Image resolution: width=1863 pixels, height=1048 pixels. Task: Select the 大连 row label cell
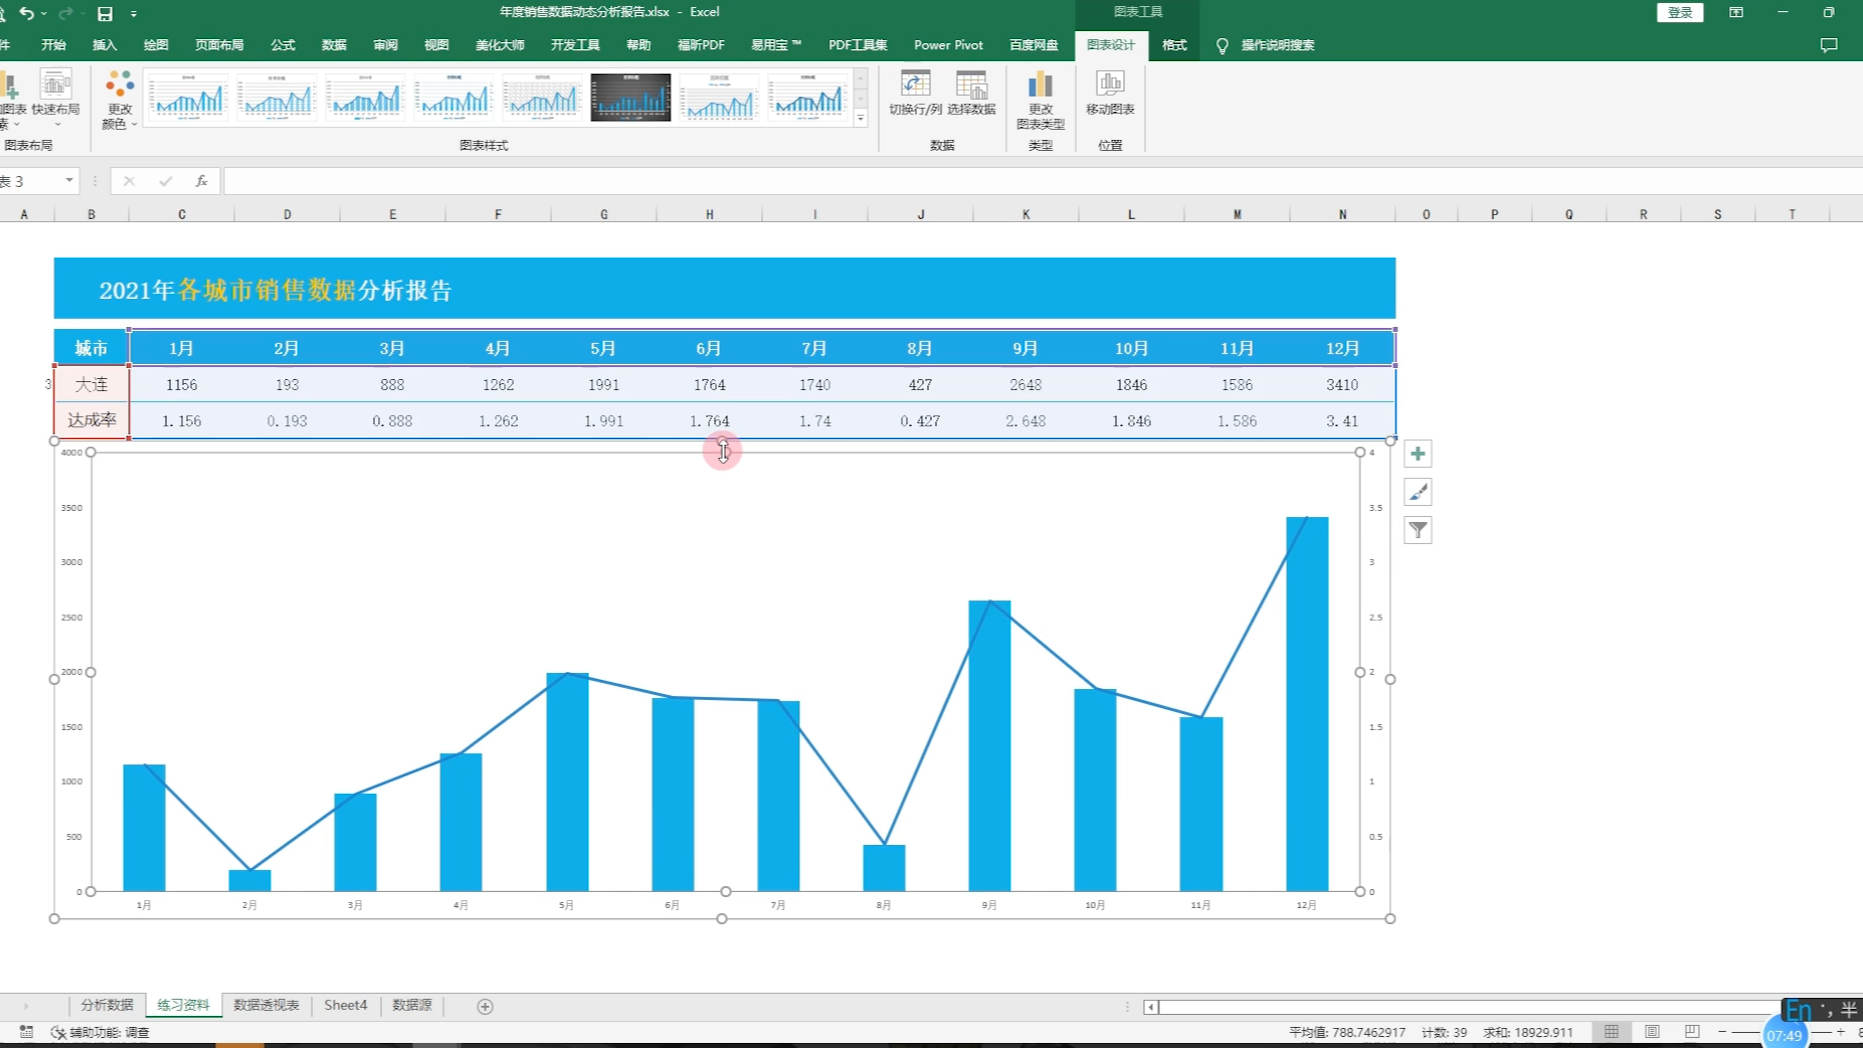point(91,384)
